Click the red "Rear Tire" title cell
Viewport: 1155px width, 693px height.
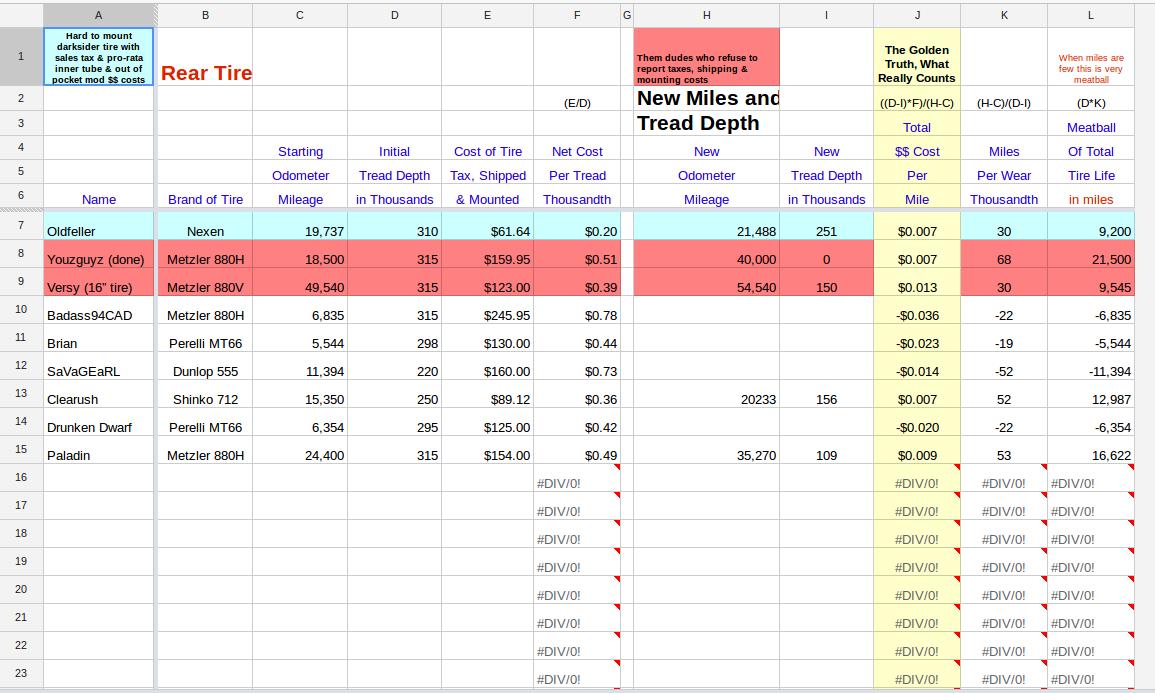(x=205, y=73)
